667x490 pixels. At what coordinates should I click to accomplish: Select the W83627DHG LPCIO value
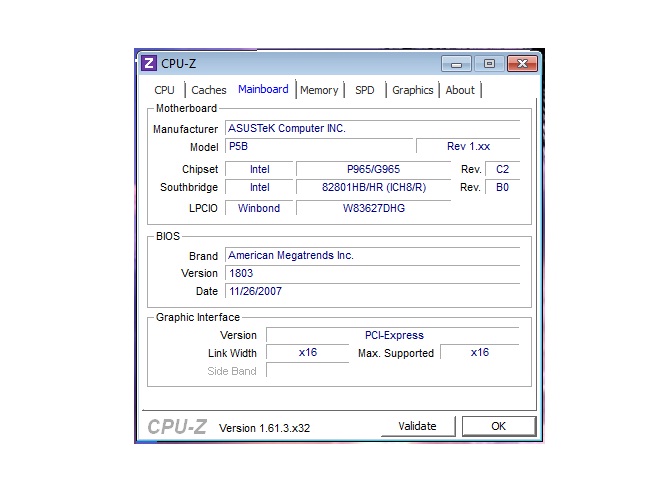tap(373, 208)
